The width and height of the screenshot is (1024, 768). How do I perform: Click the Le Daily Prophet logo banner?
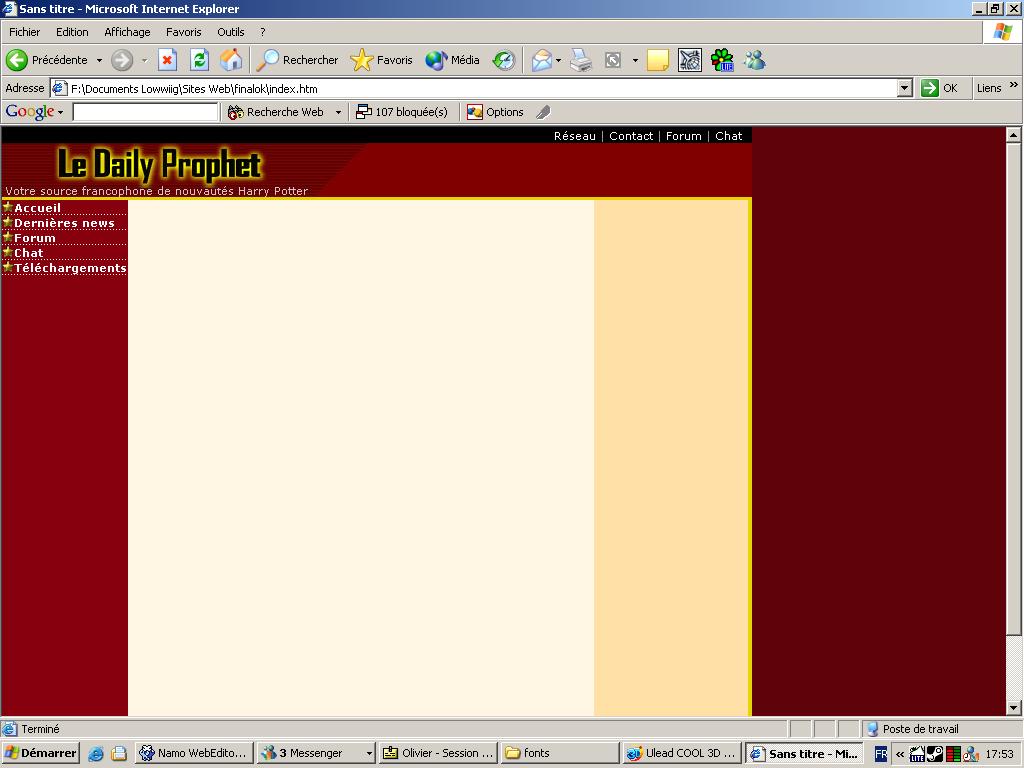pyautogui.click(x=160, y=164)
